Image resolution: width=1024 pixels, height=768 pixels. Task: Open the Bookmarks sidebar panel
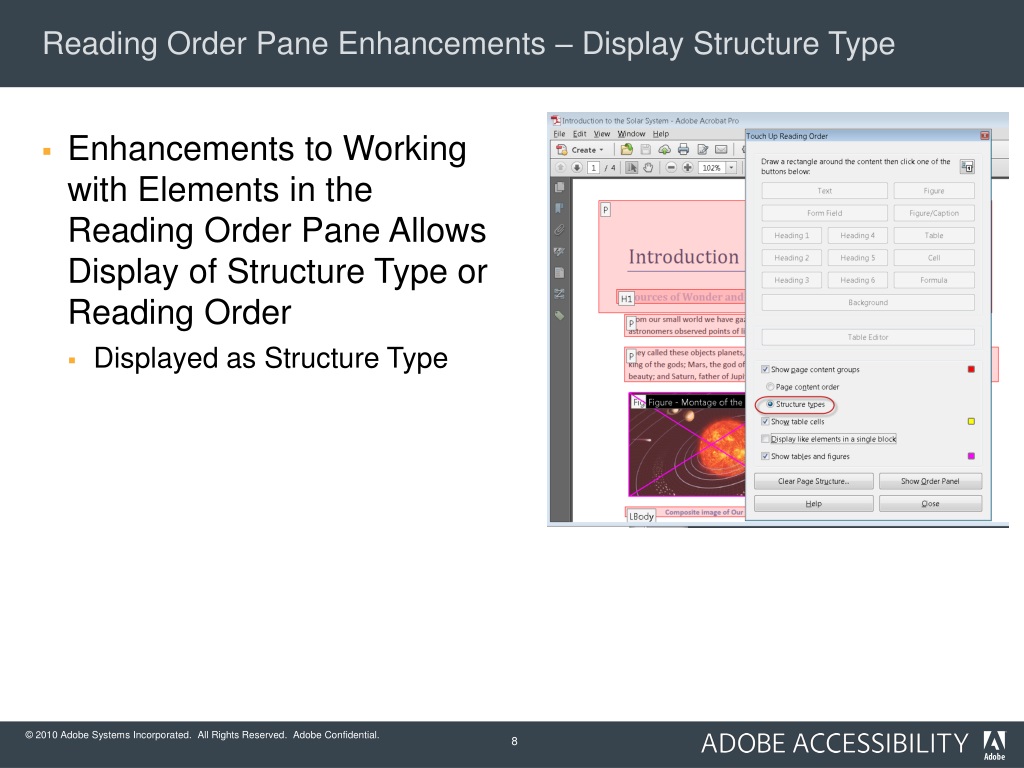tap(560, 208)
